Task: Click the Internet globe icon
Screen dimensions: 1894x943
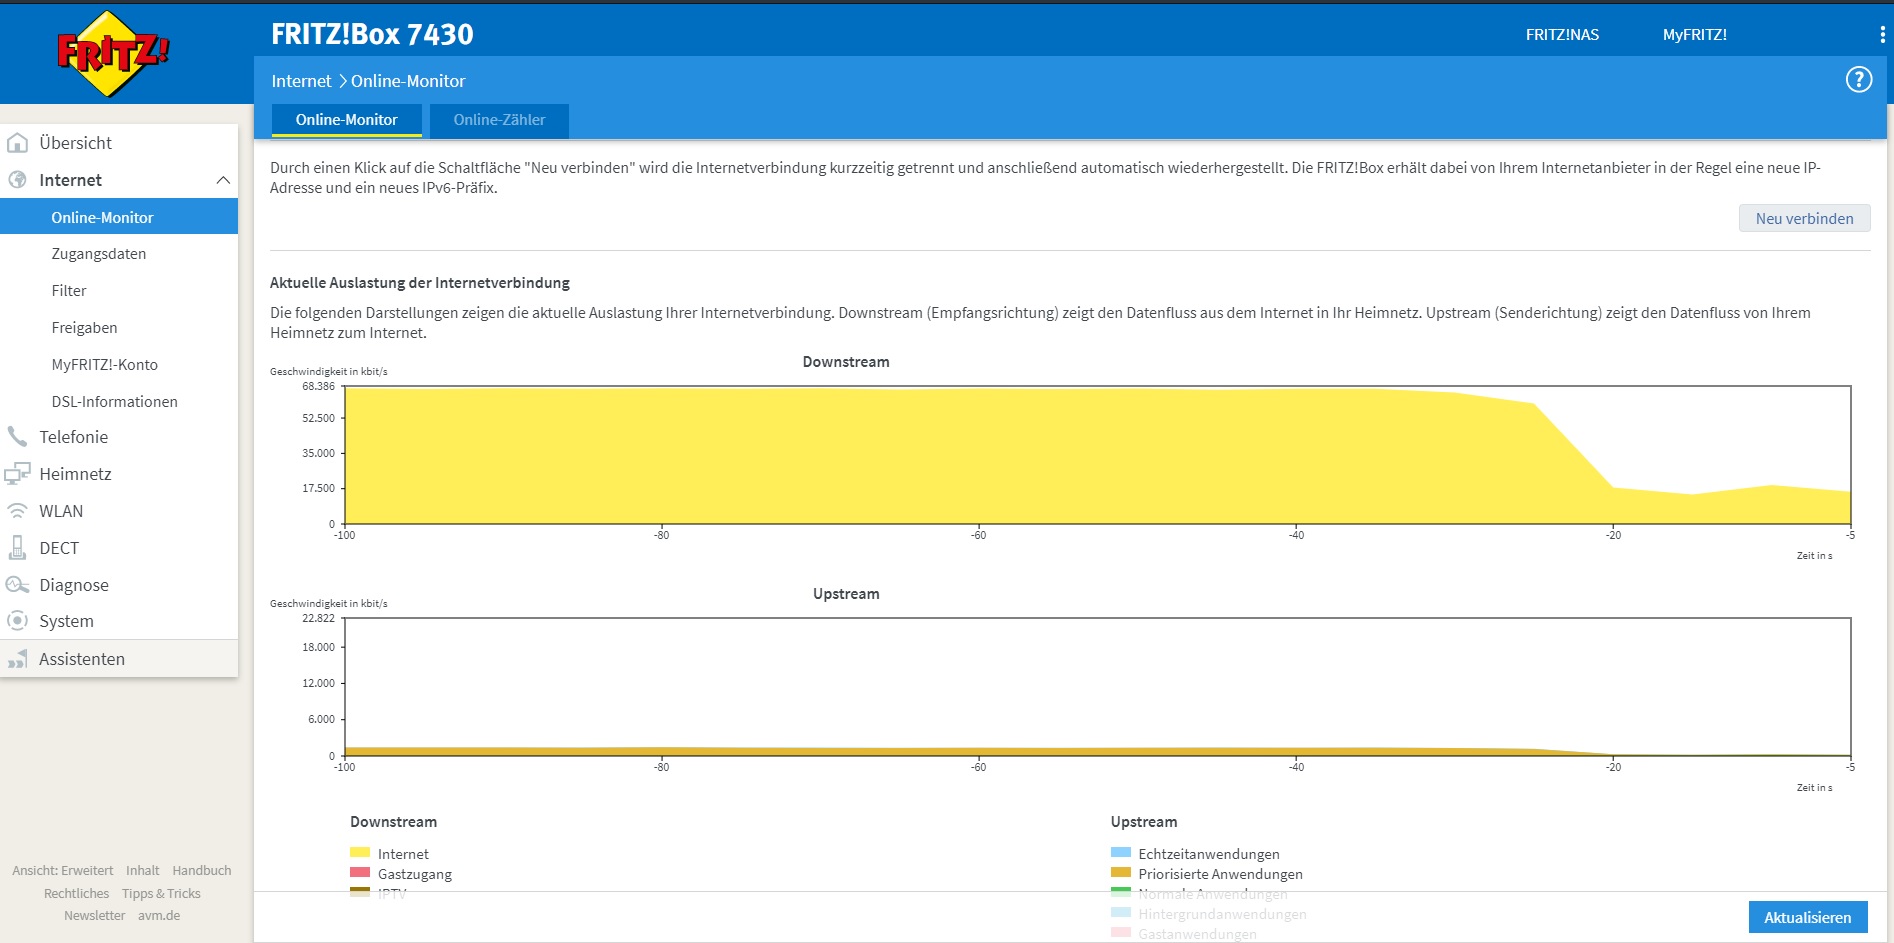Action: tap(17, 180)
